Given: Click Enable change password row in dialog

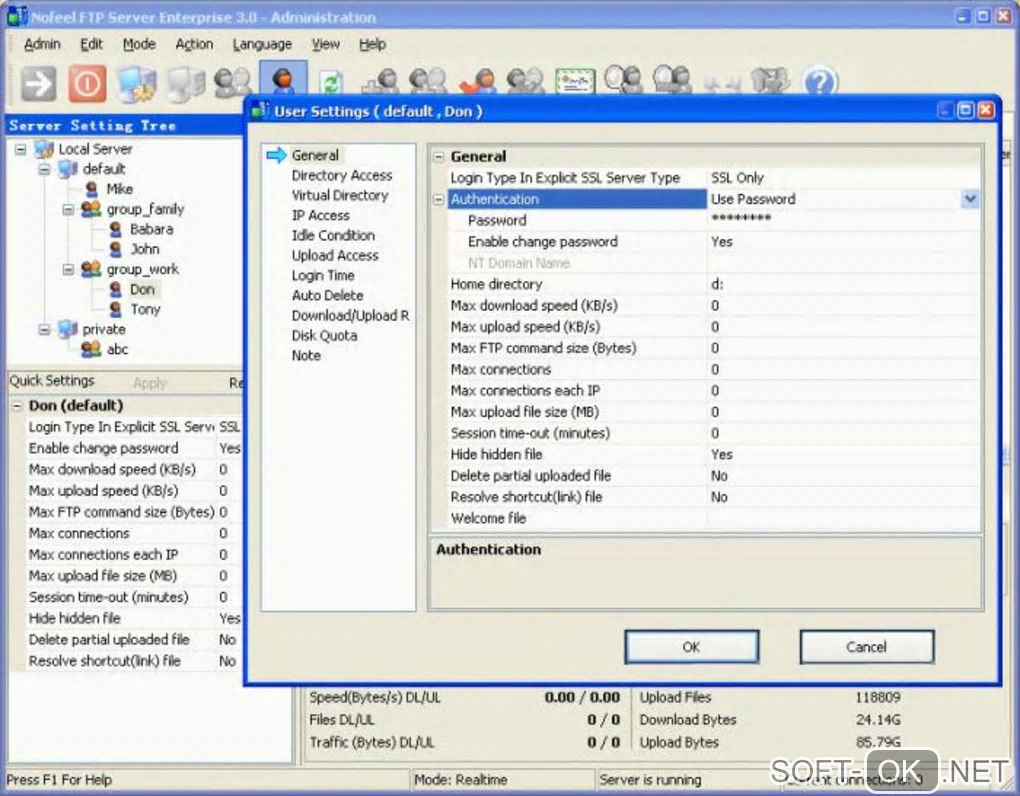Looking at the screenshot, I should point(713,242).
